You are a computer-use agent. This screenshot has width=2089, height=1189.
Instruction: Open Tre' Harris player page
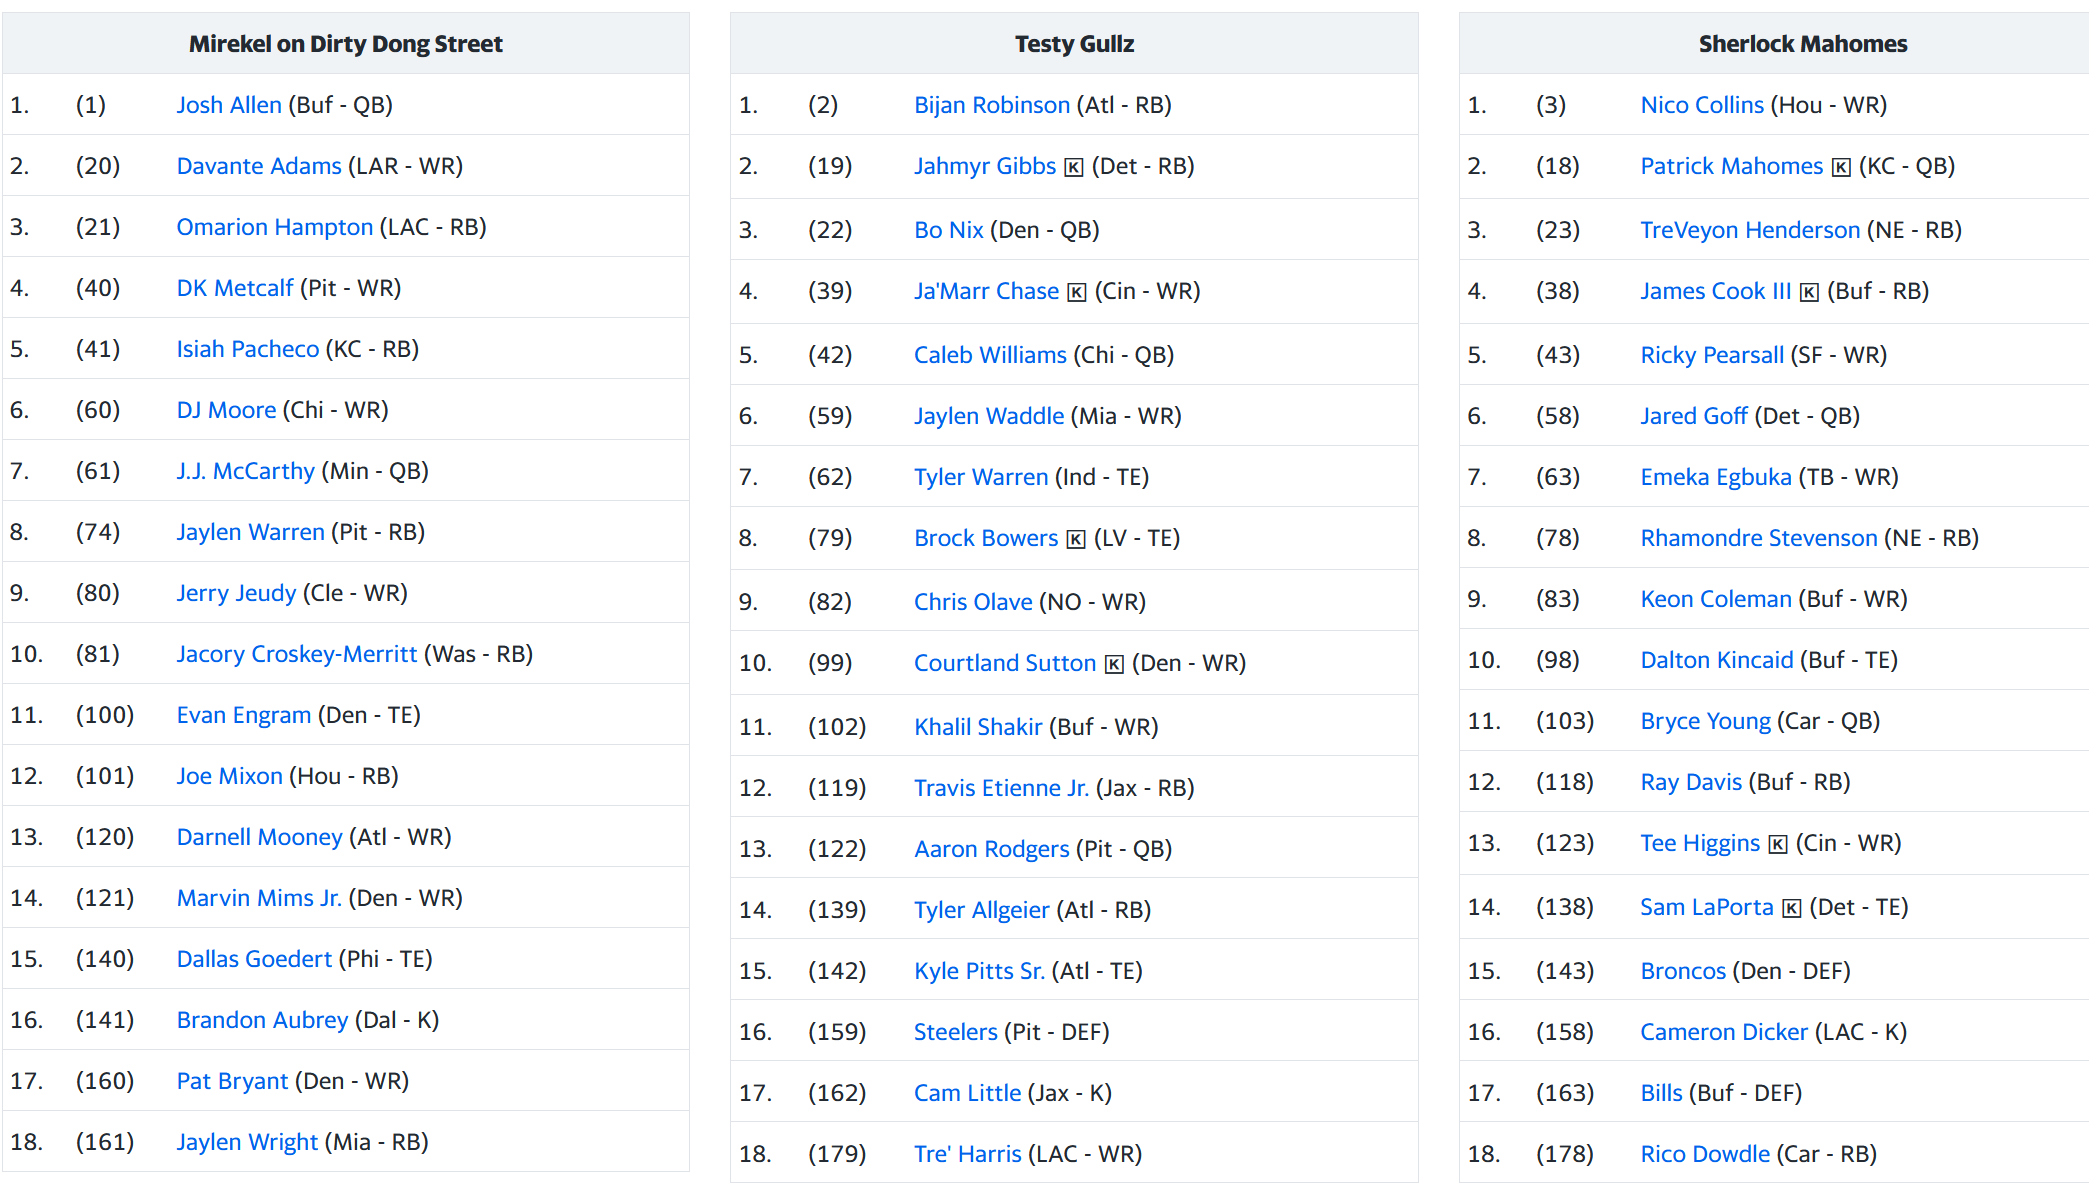pos(967,1154)
